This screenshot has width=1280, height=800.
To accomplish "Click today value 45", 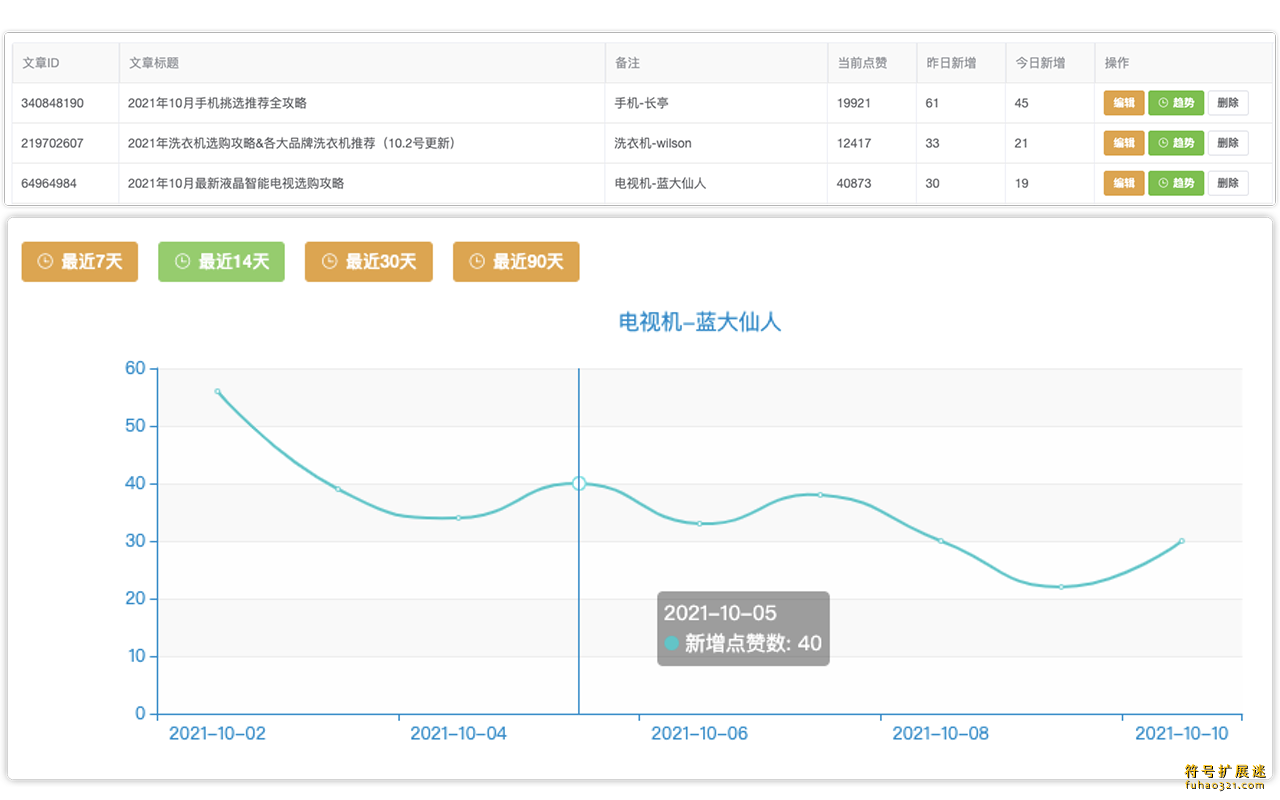I will (1021, 103).
